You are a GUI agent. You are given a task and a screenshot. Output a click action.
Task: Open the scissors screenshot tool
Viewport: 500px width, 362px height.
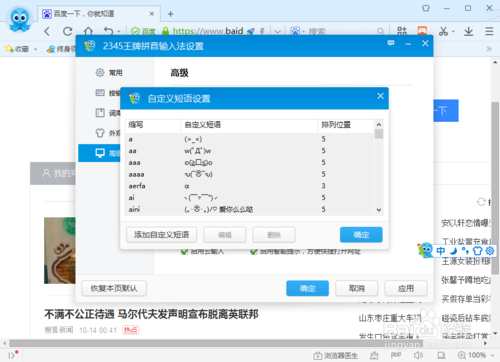[x=443, y=31]
